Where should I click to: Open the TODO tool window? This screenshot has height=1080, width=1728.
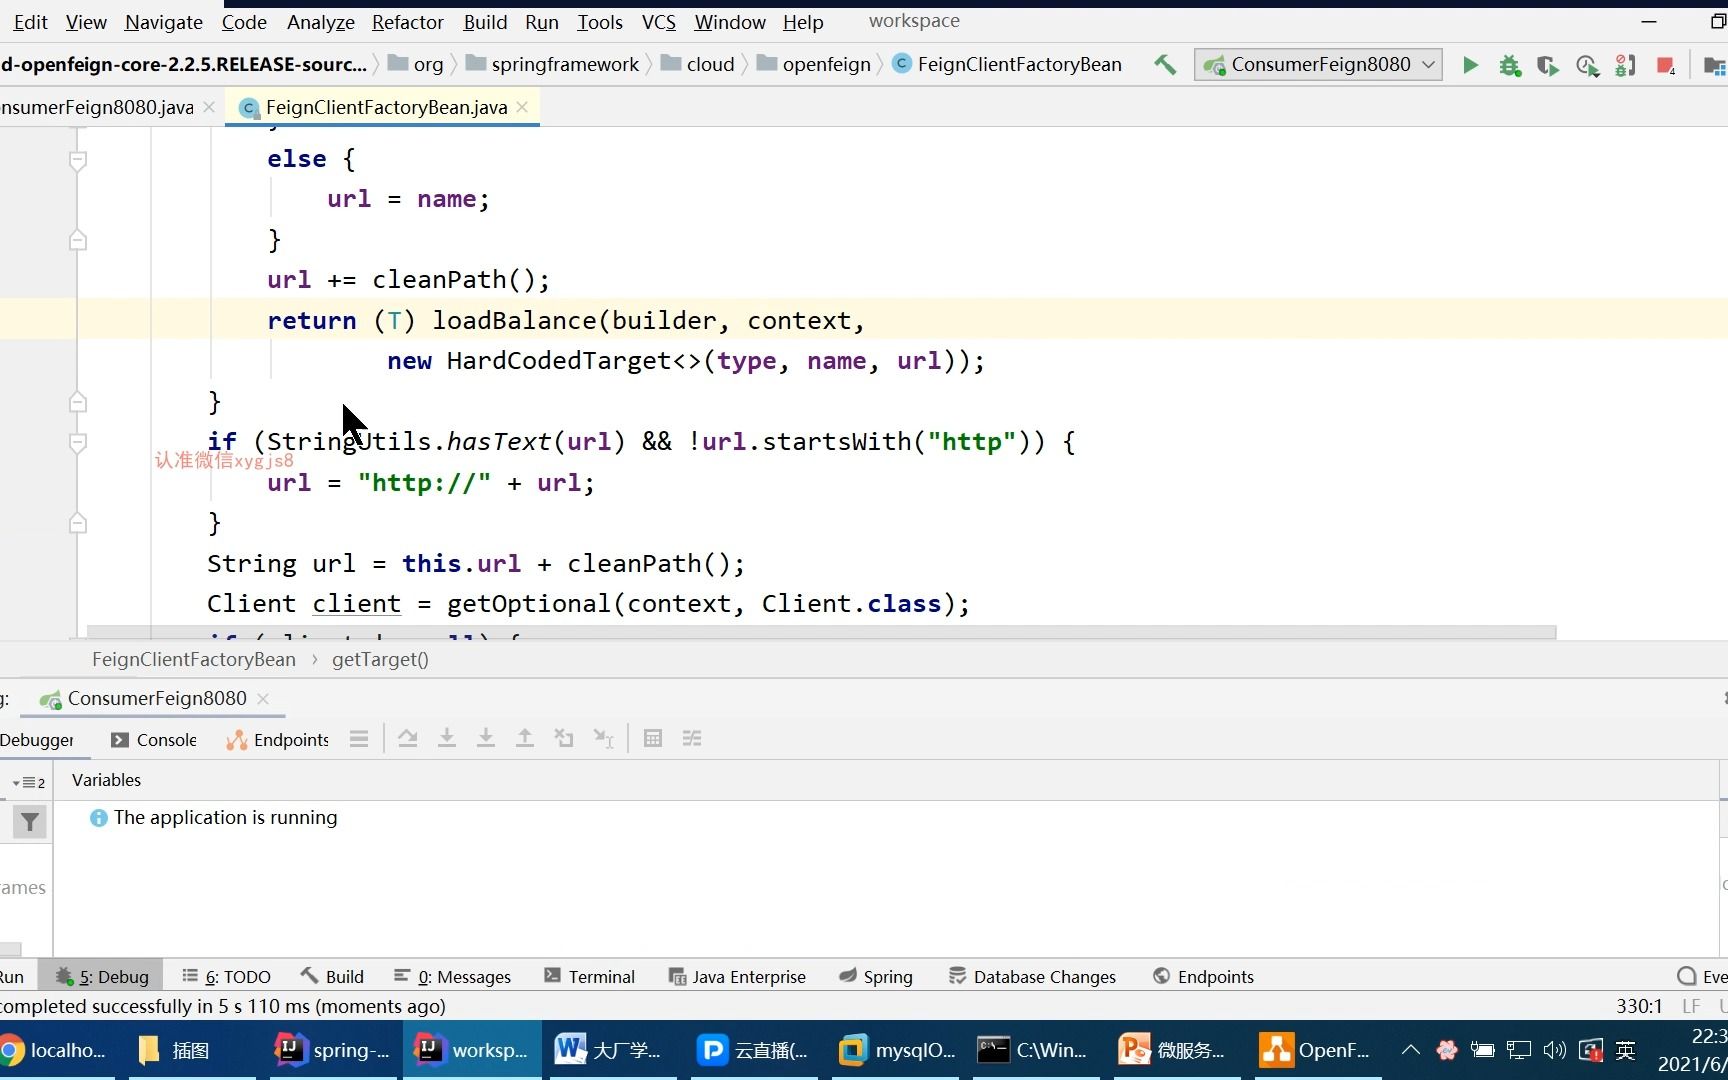tap(227, 977)
